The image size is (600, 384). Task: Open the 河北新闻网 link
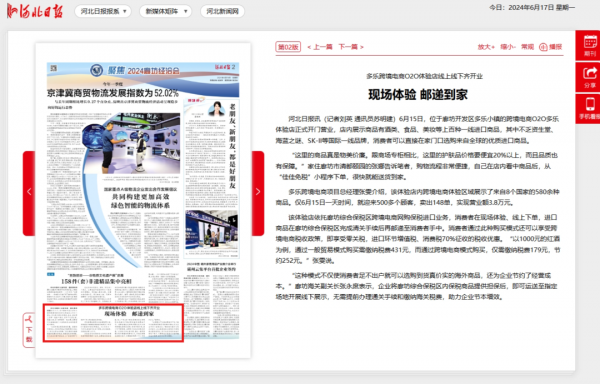222,11
